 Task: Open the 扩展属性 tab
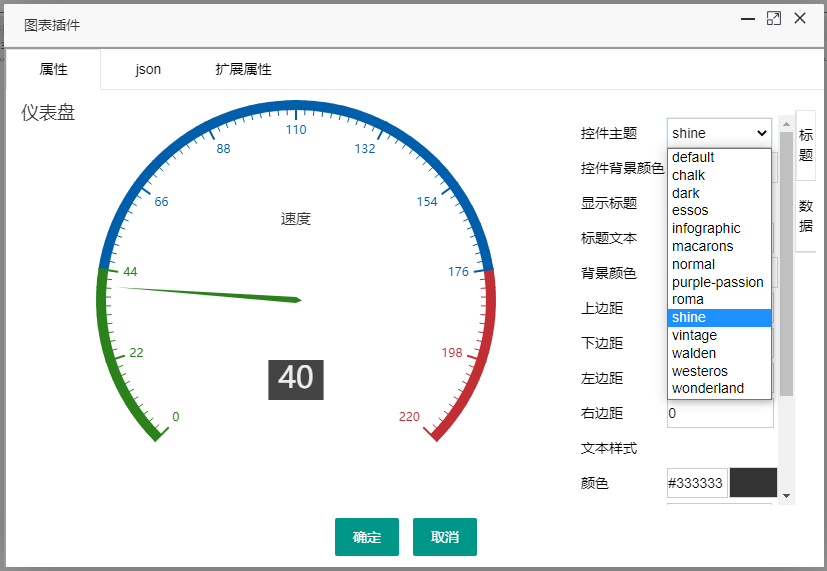point(243,69)
